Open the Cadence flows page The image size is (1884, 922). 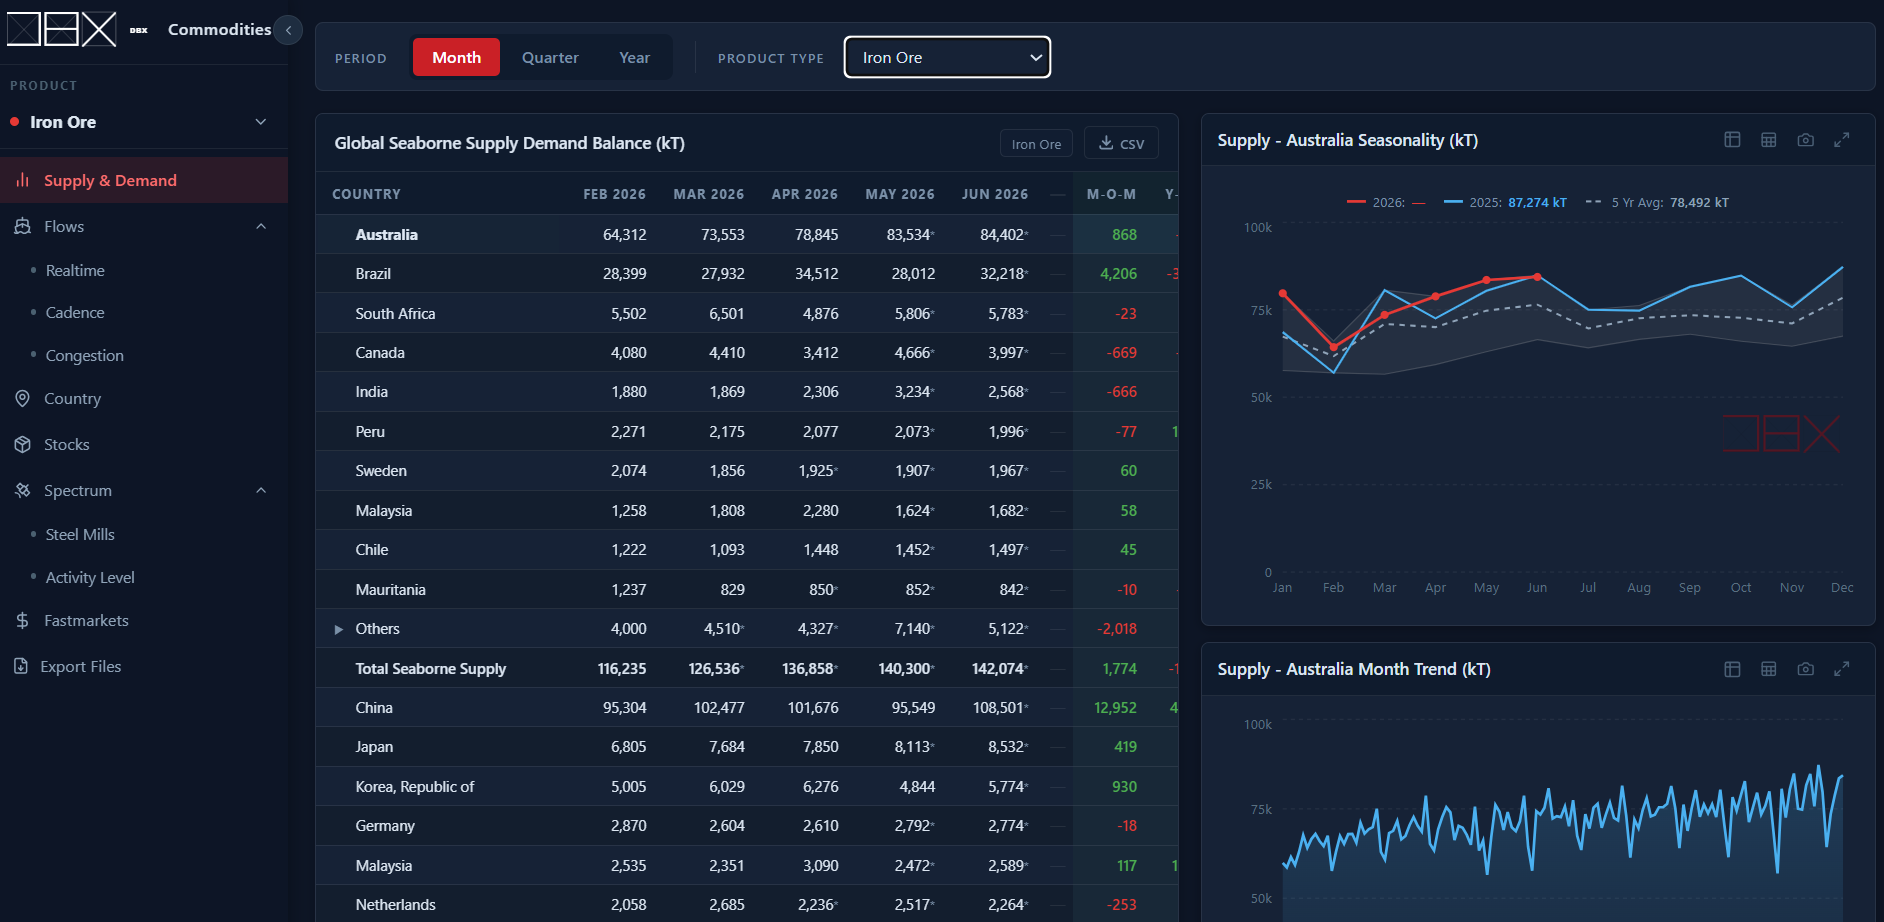coord(75,312)
